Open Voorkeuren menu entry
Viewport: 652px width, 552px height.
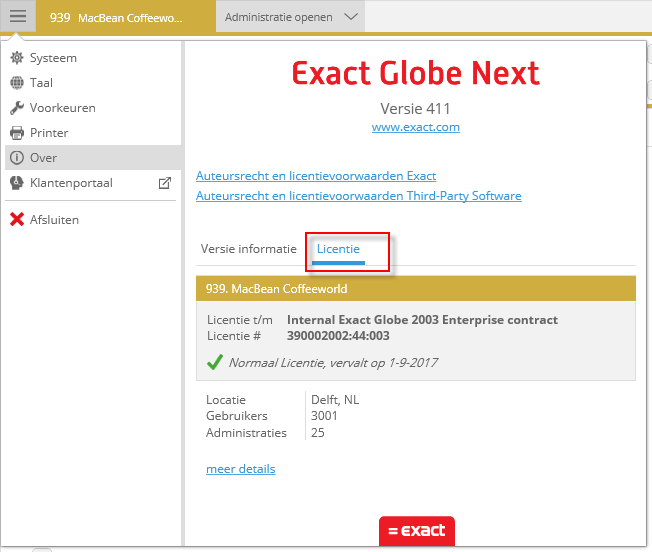93,108
